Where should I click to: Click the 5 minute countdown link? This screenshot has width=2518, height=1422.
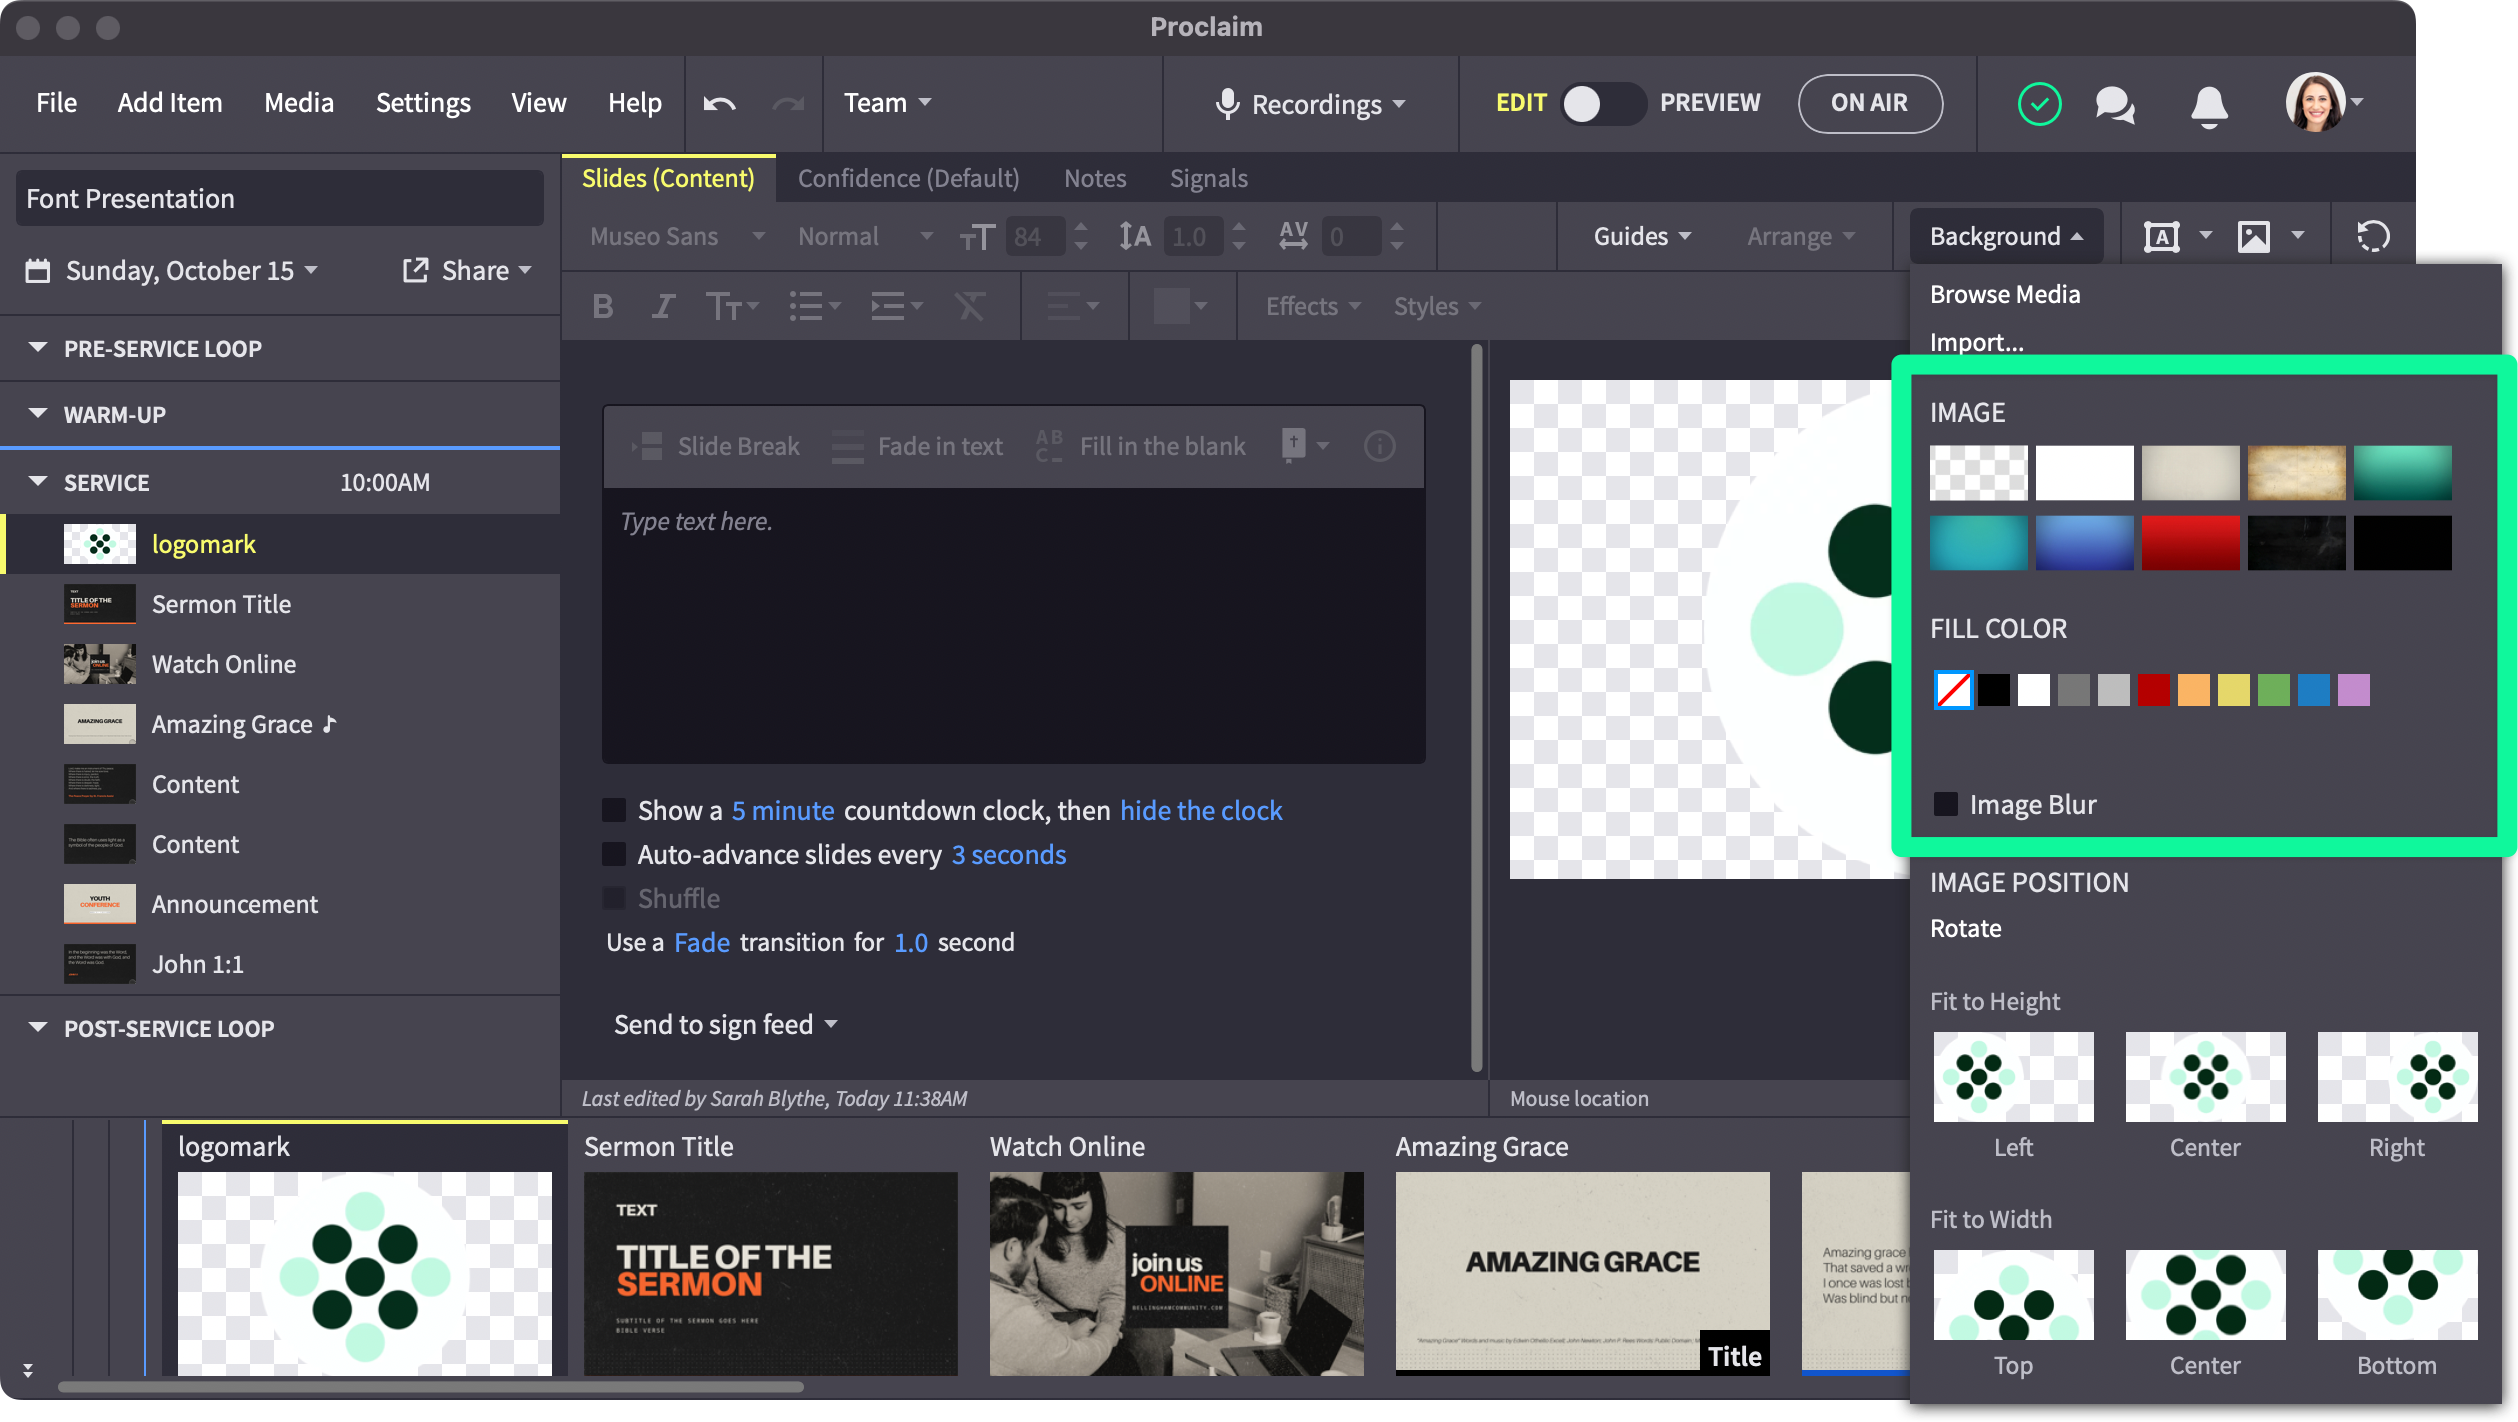(782, 810)
